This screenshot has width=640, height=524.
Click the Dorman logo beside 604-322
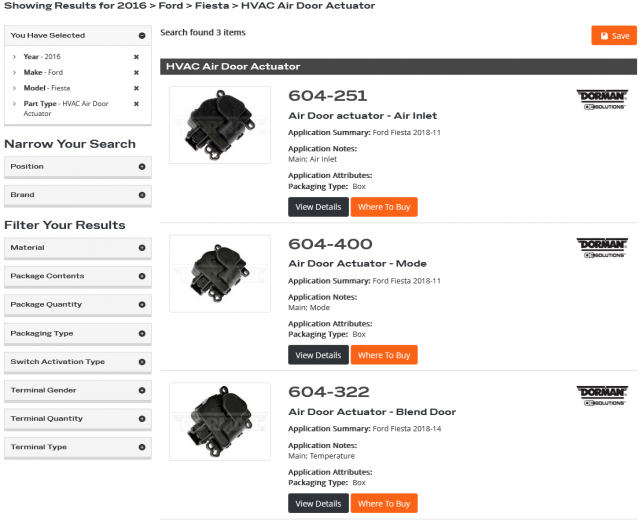[x=601, y=396]
